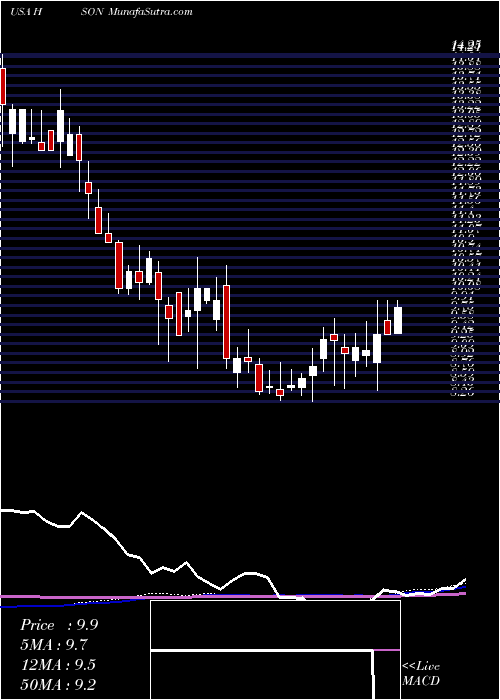Viewport: 500px width, 700px height.
Task: Click the 'USA H SON MunafaSutra.com' chart title
Action: click(x=101, y=12)
